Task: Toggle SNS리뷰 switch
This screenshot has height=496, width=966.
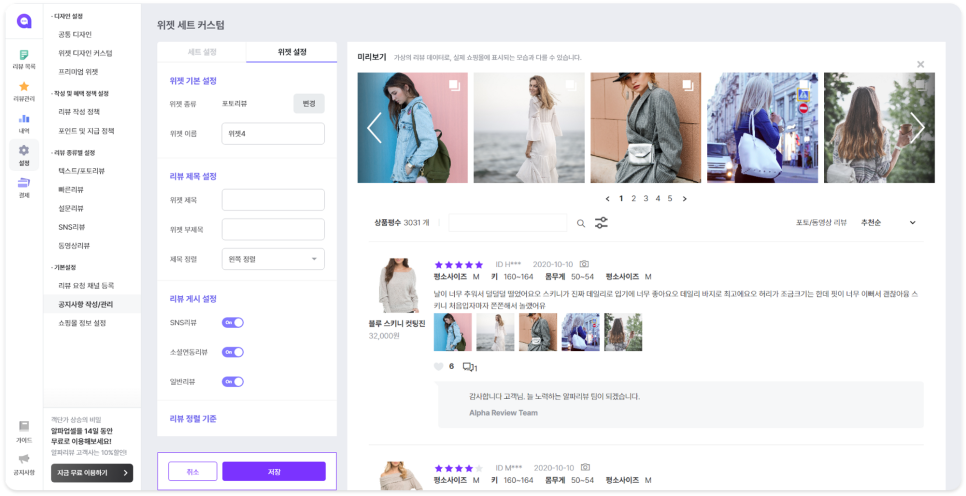Action: pyautogui.click(x=233, y=322)
